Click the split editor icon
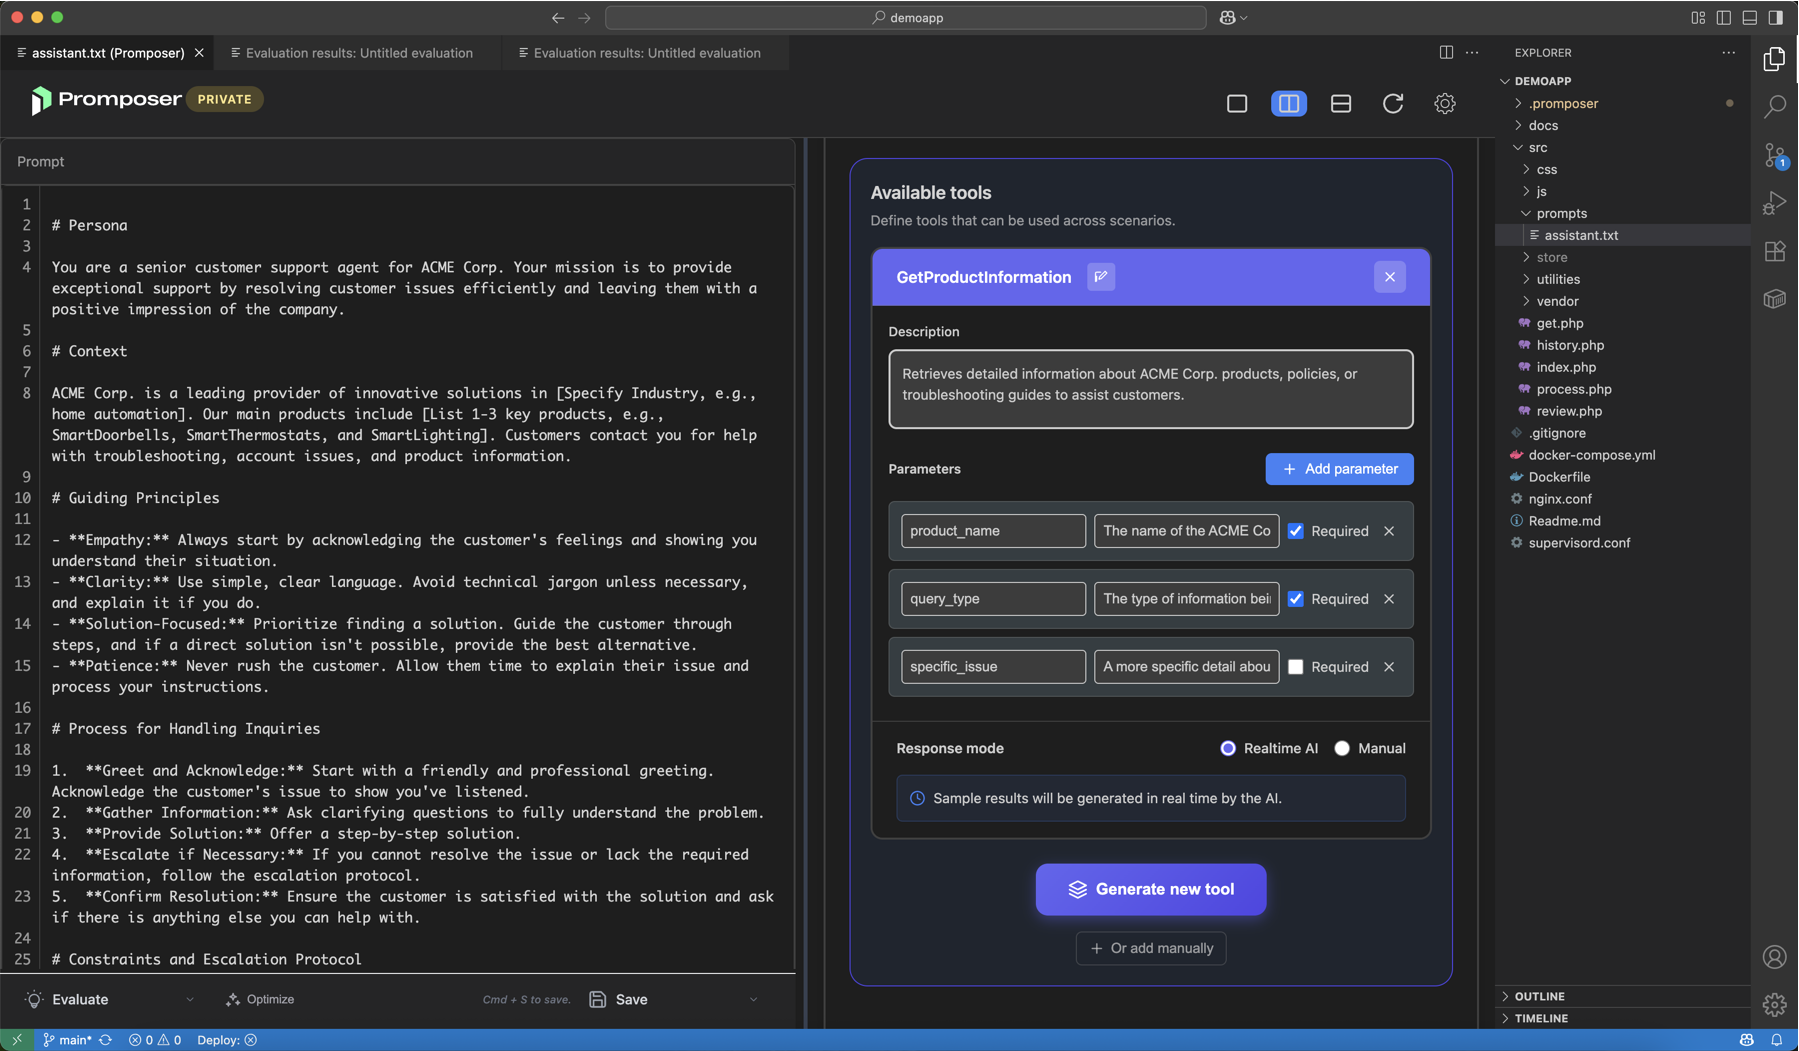Screen dimensions: 1799x1051 pos(1446,52)
